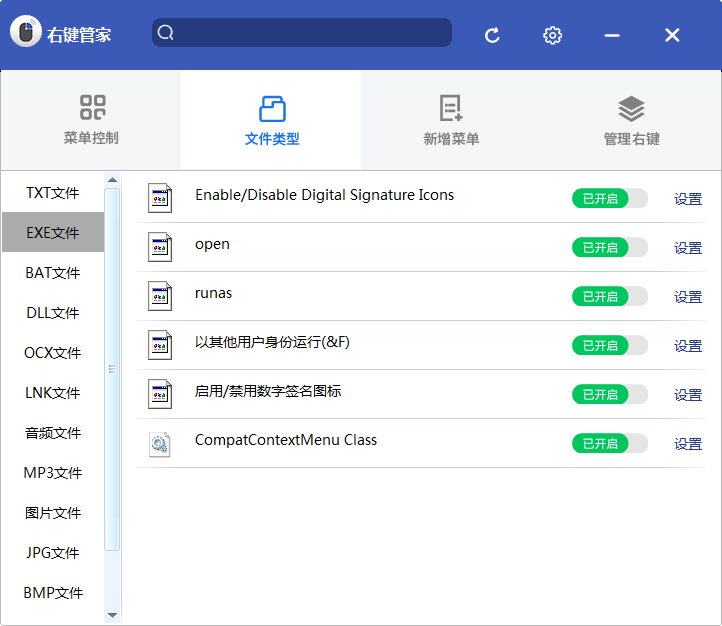Open 设置 for CompatContextMenu Class

click(x=688, y=444)
